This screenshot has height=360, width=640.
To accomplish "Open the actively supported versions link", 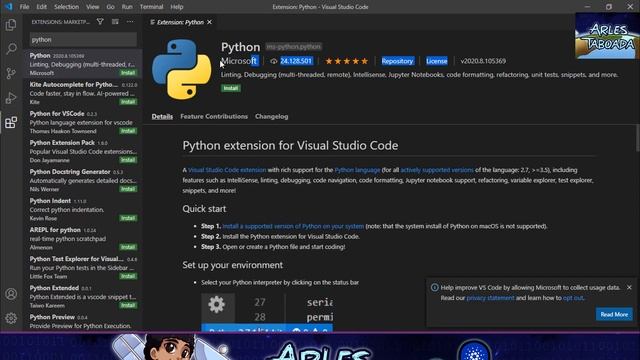I will (x=437, y=170).
